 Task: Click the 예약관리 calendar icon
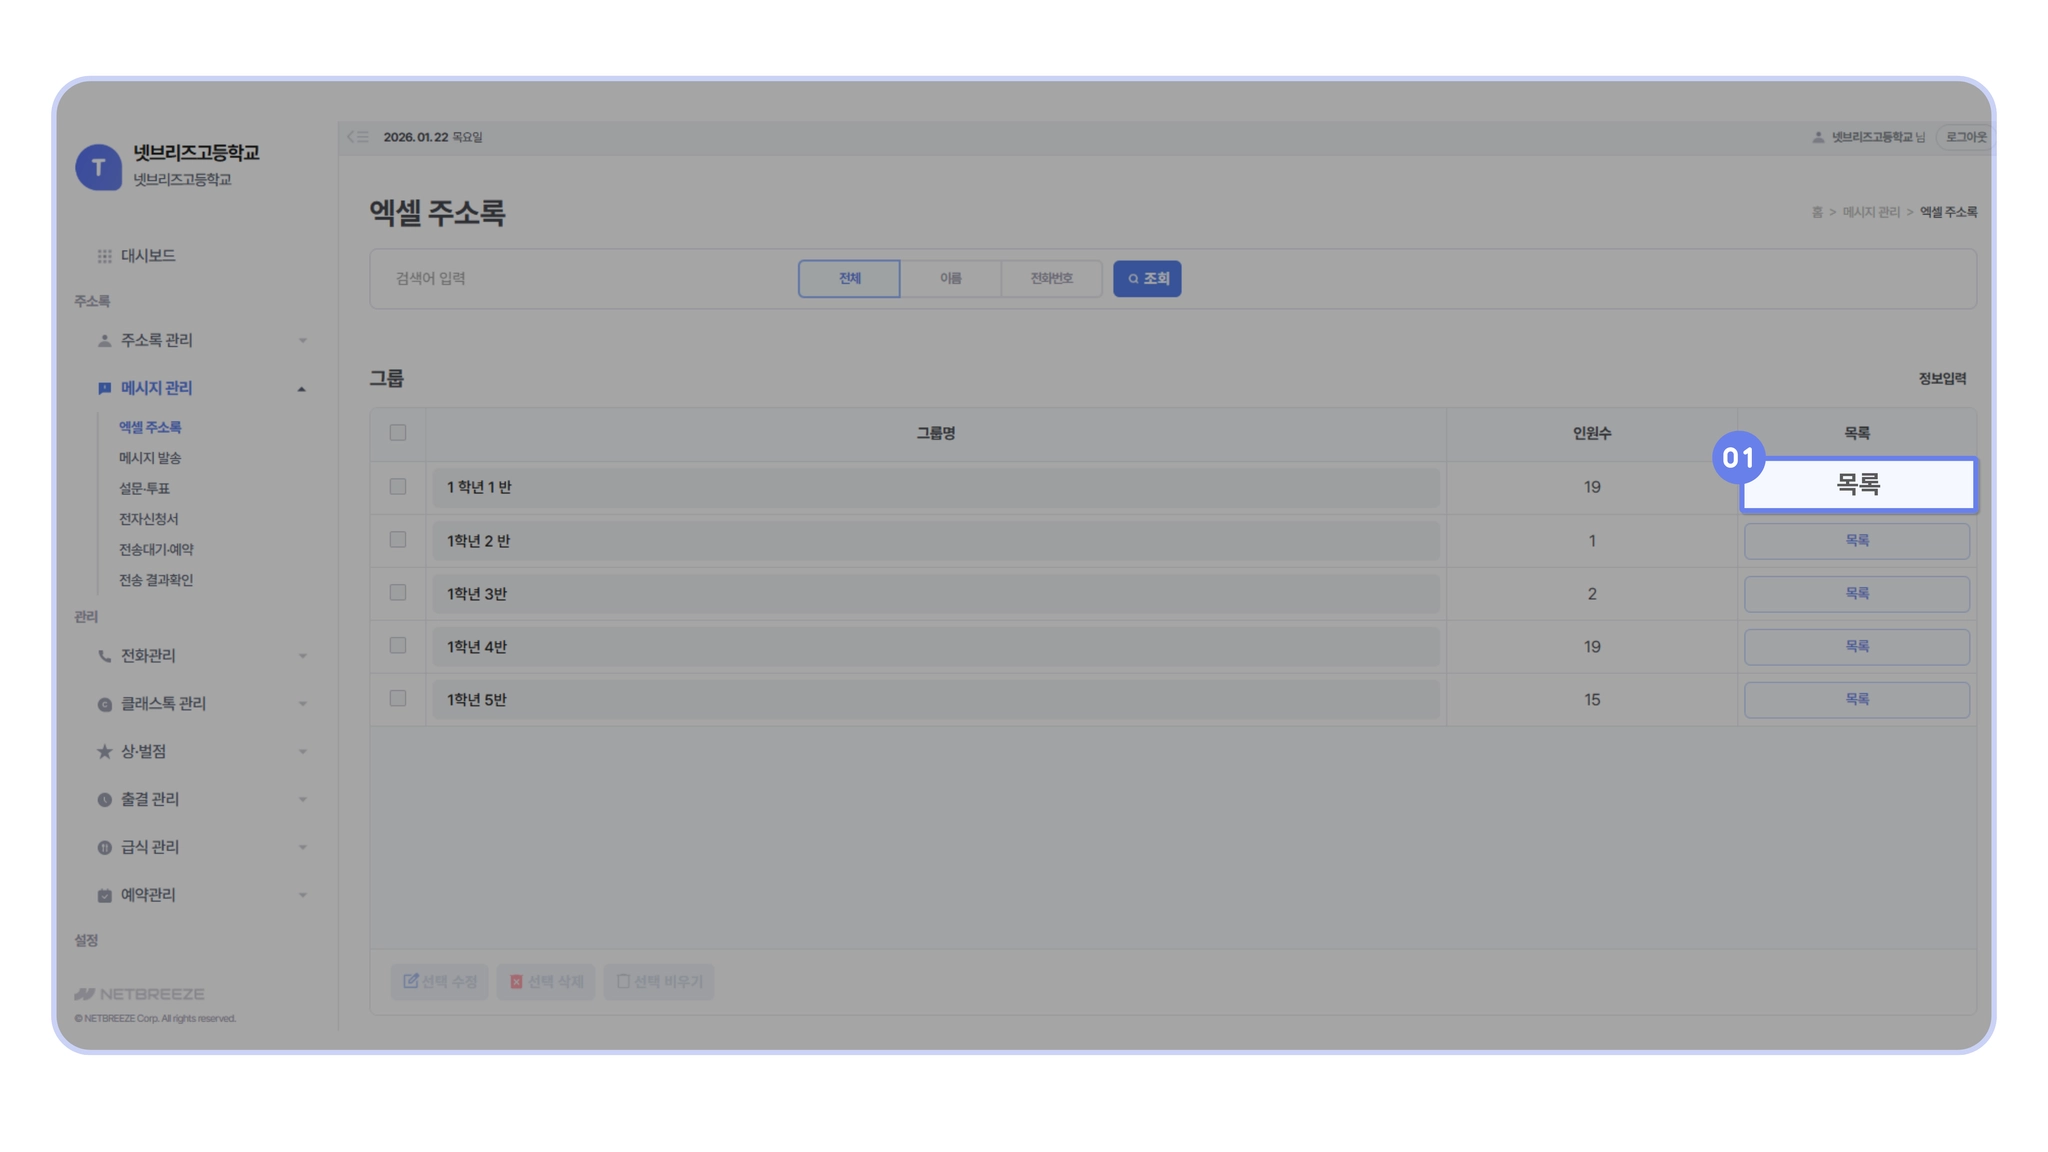[104, 895]
